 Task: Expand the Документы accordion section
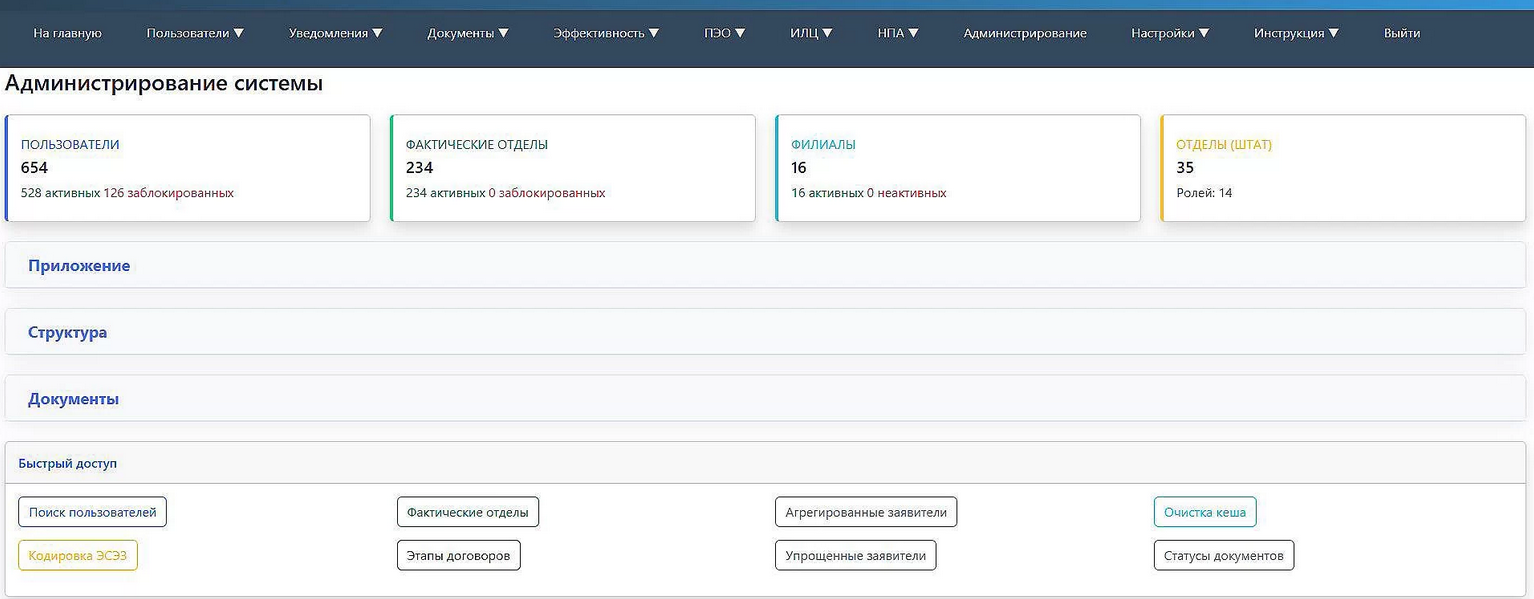765,399
